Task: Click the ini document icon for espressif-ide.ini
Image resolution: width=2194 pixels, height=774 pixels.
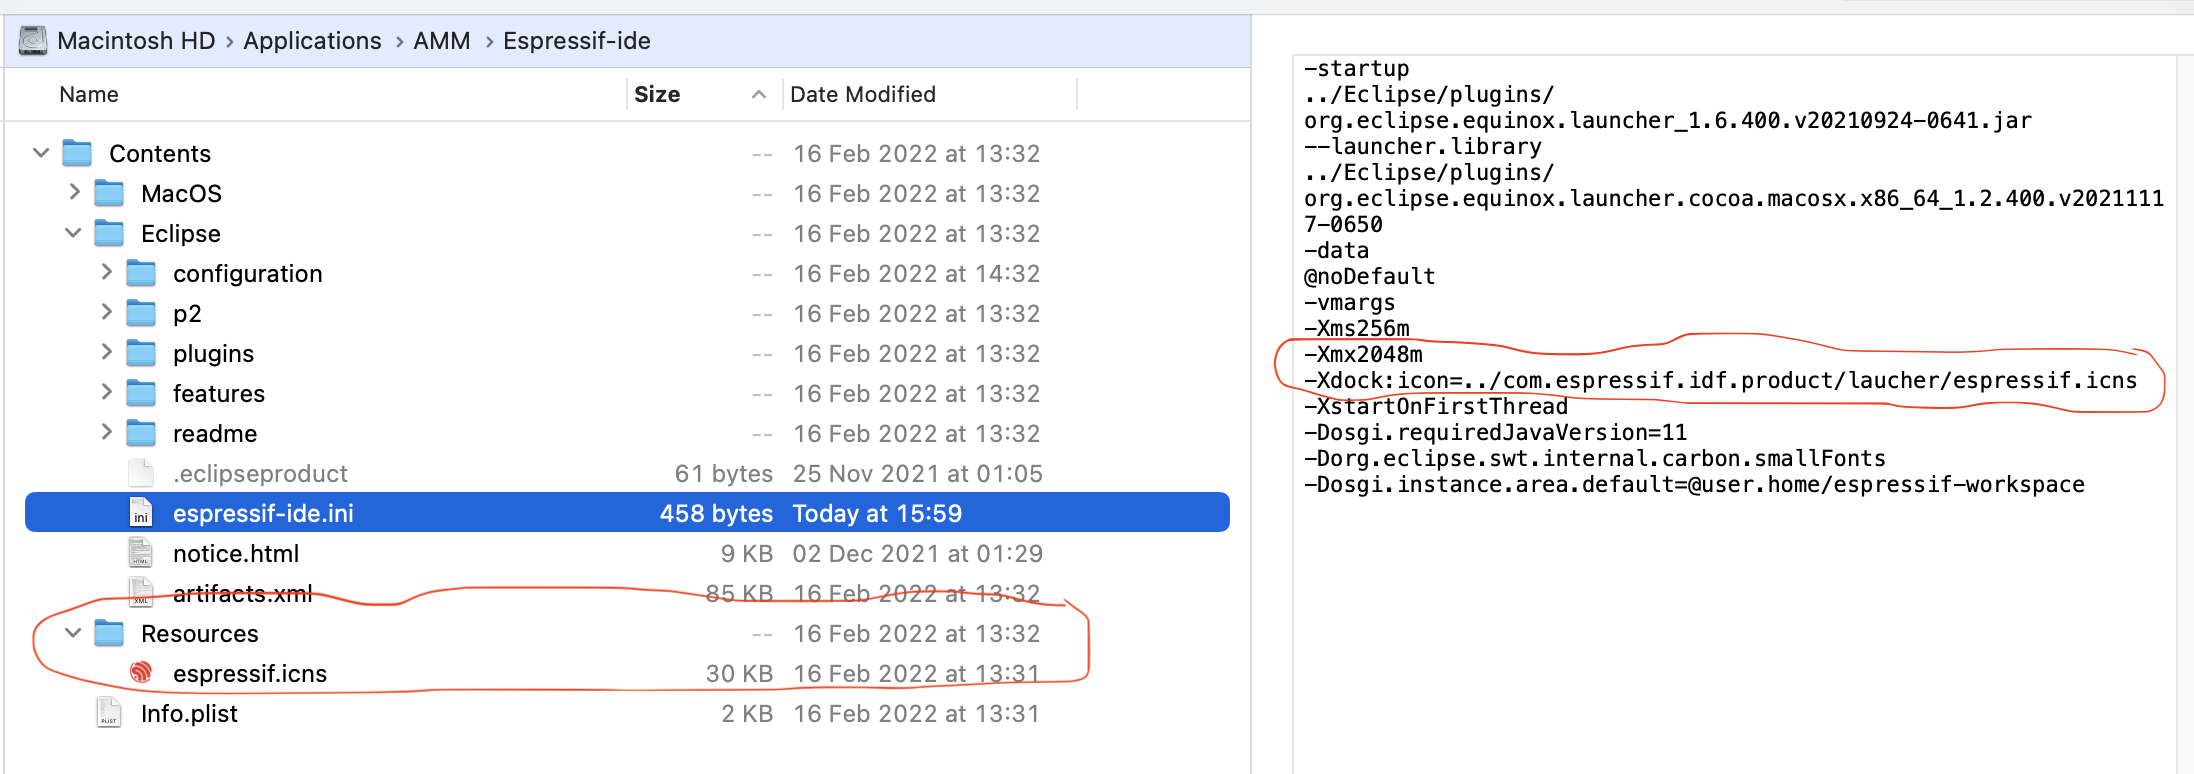Action: coord(140,513)
